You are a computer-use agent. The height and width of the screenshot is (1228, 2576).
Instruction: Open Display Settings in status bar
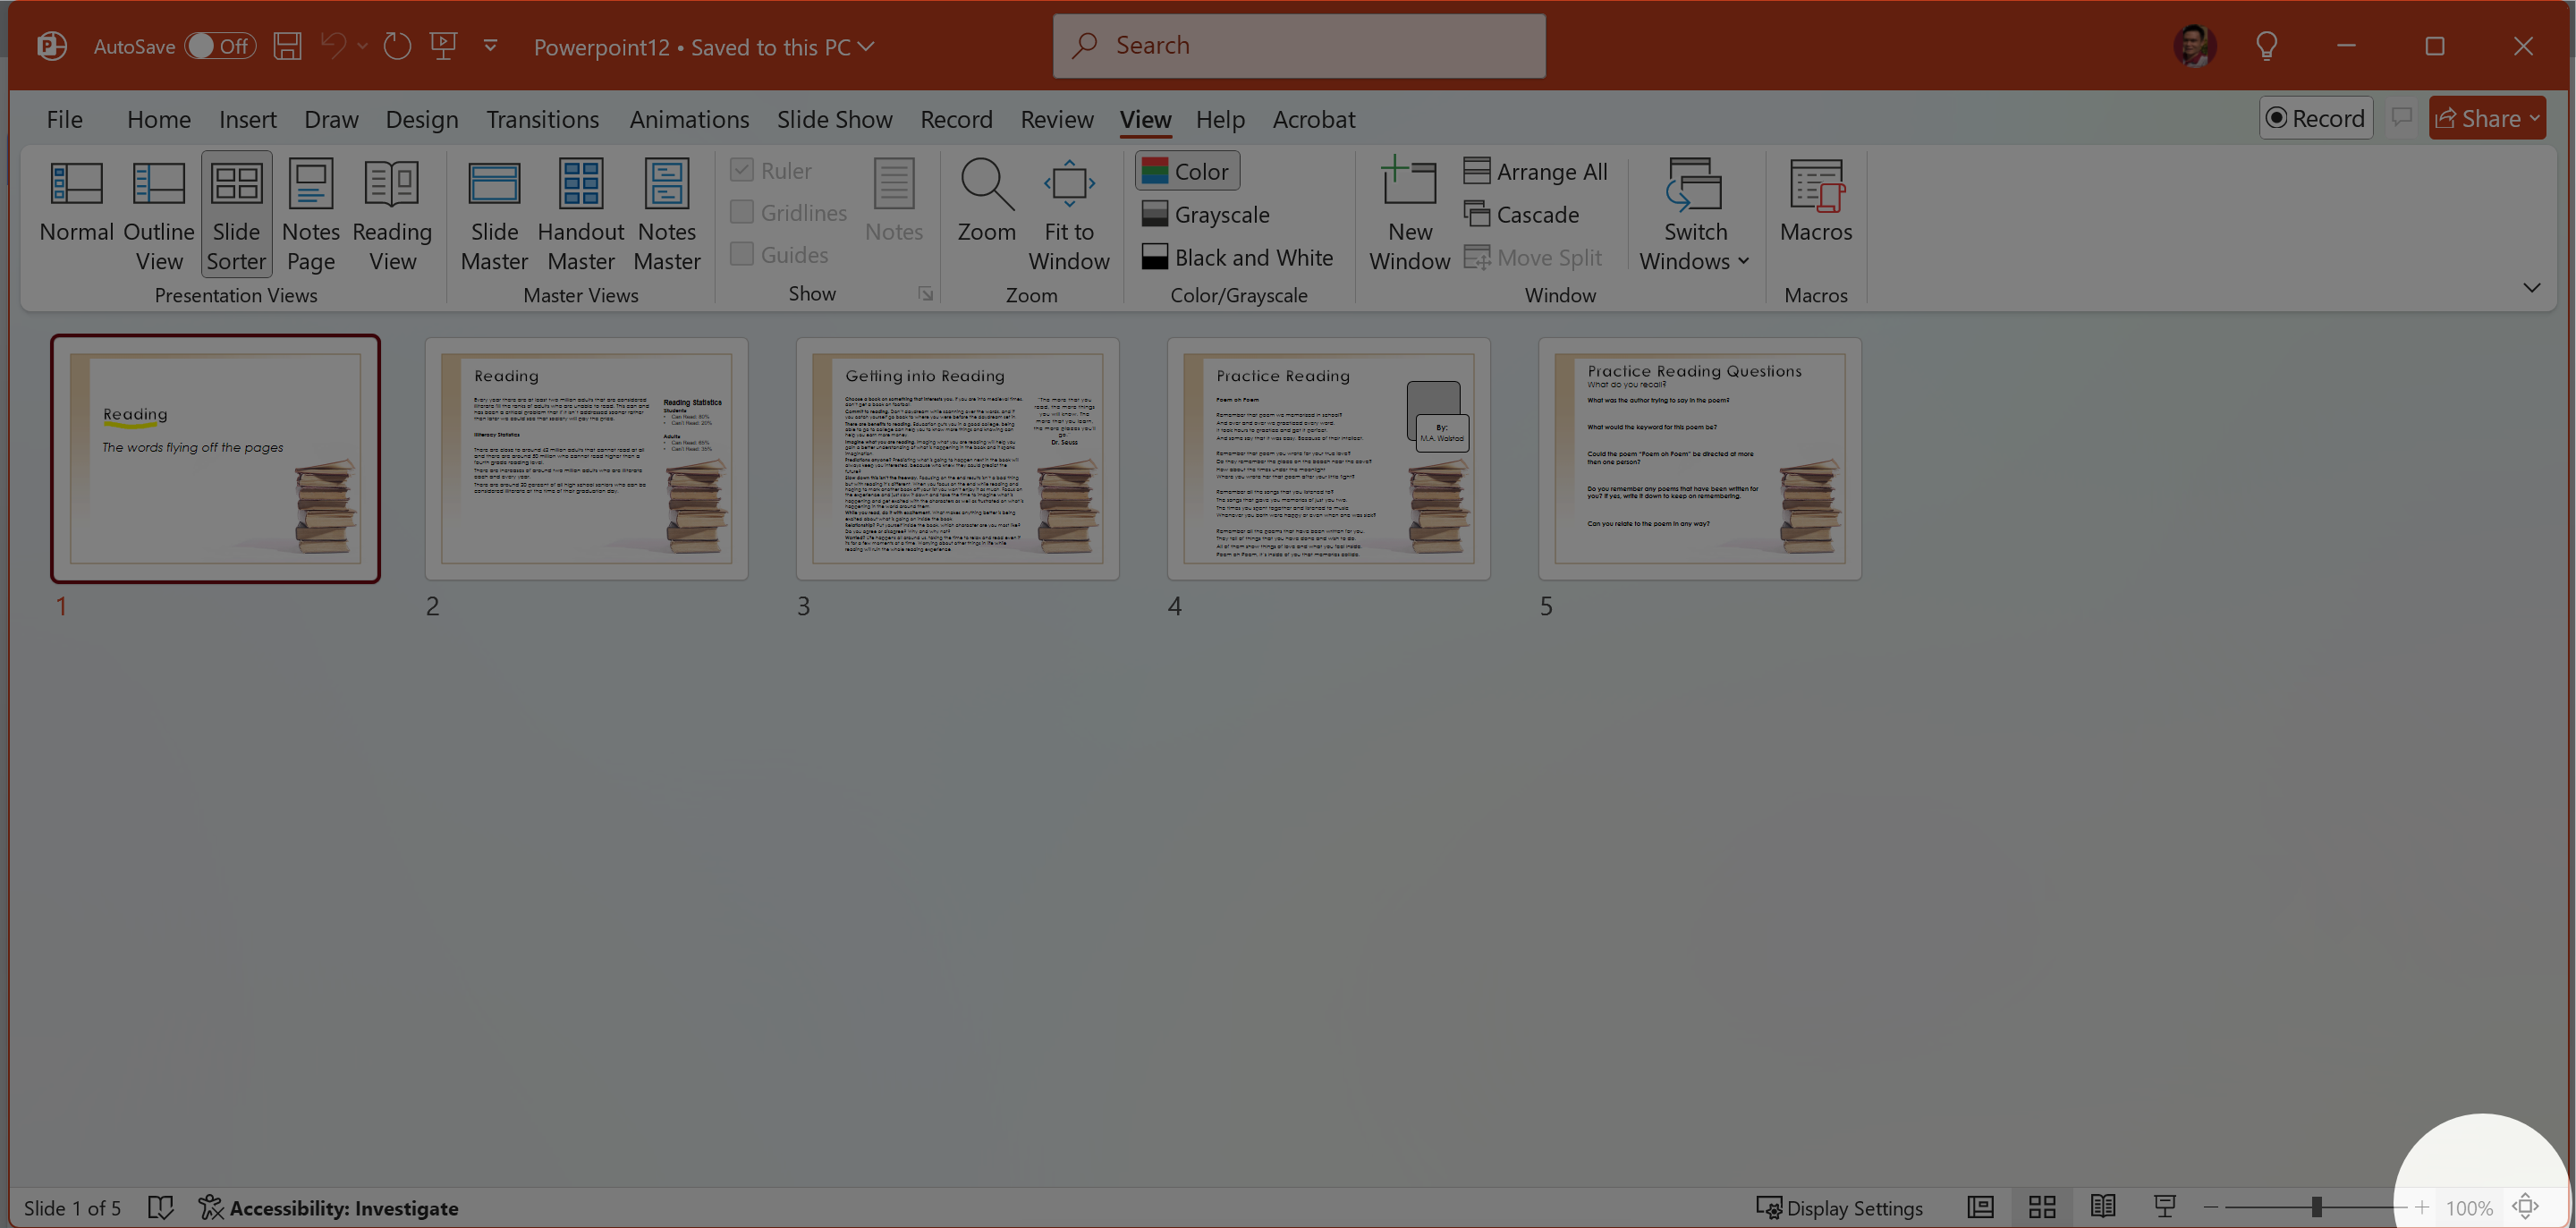tap(1839, 1207)
